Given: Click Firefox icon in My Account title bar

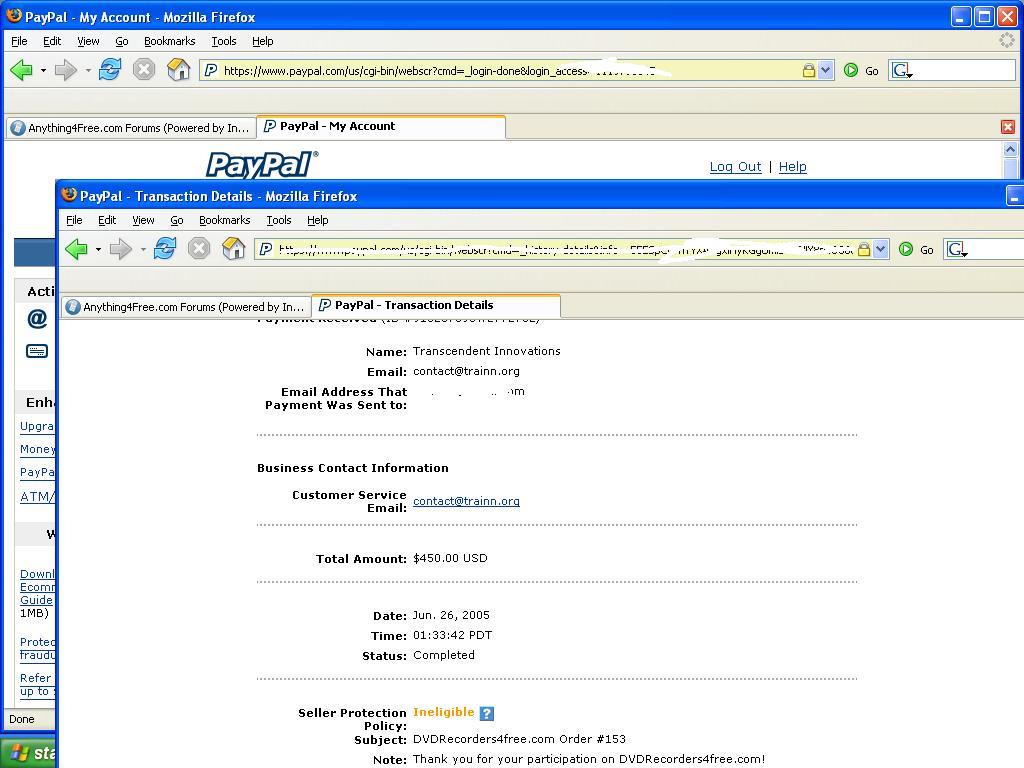Looking at the screenshot, I should tap(14, 16).
